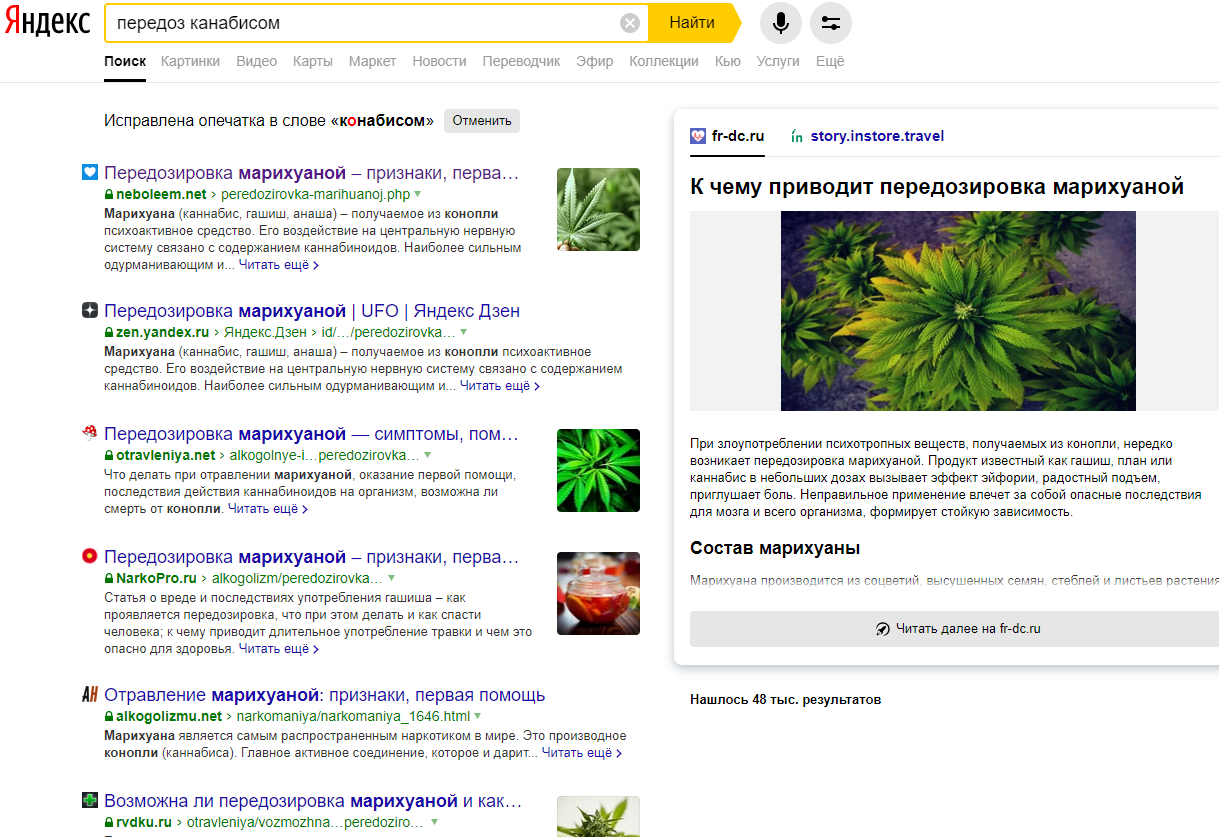Go to the Новости tab

pyautogui.click(x=439, y=61)
